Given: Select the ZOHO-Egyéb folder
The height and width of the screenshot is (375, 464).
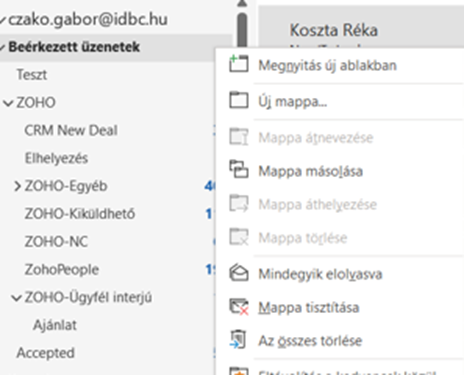Looking at the screenshot, I should click(x=66, y=186).
